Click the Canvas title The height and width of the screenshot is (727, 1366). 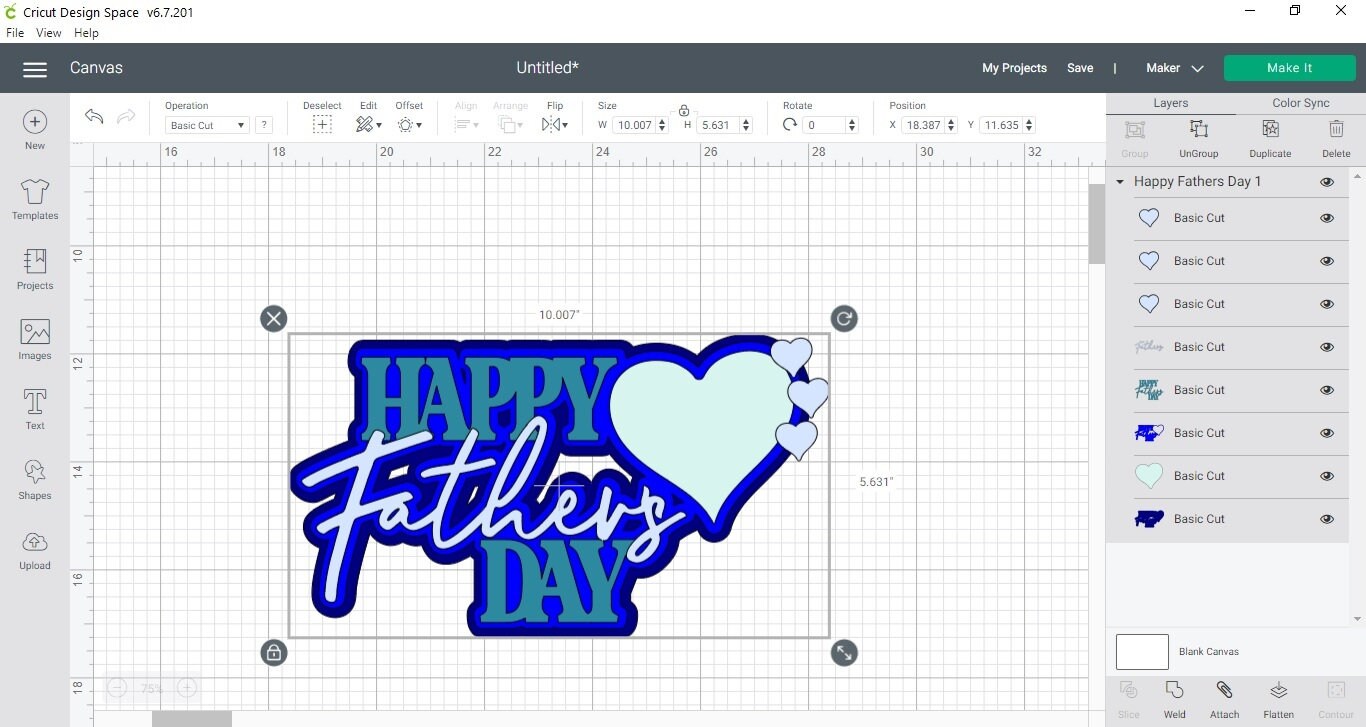96,68
